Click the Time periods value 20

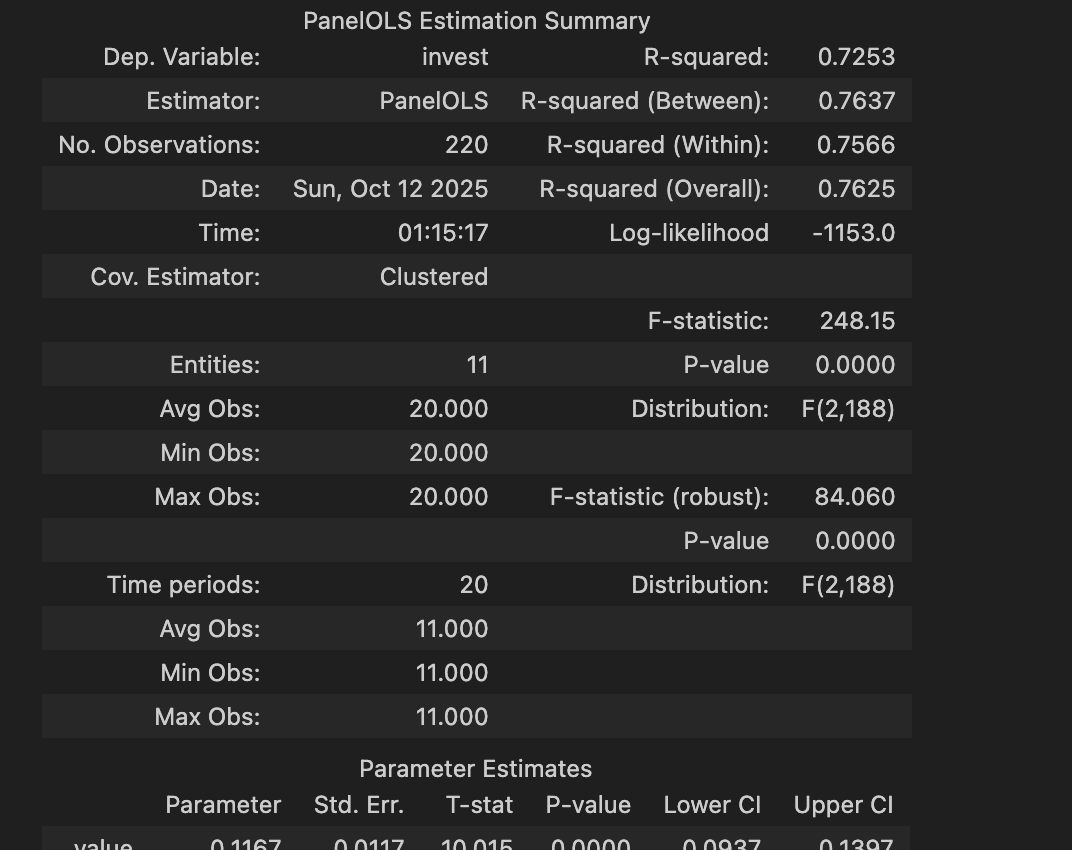click(x=474, y=585)
